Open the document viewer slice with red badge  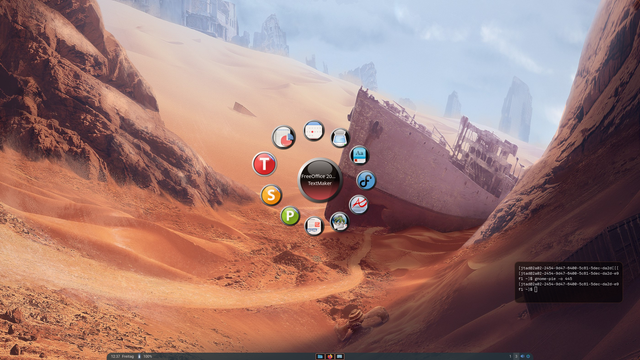point(314,226)
